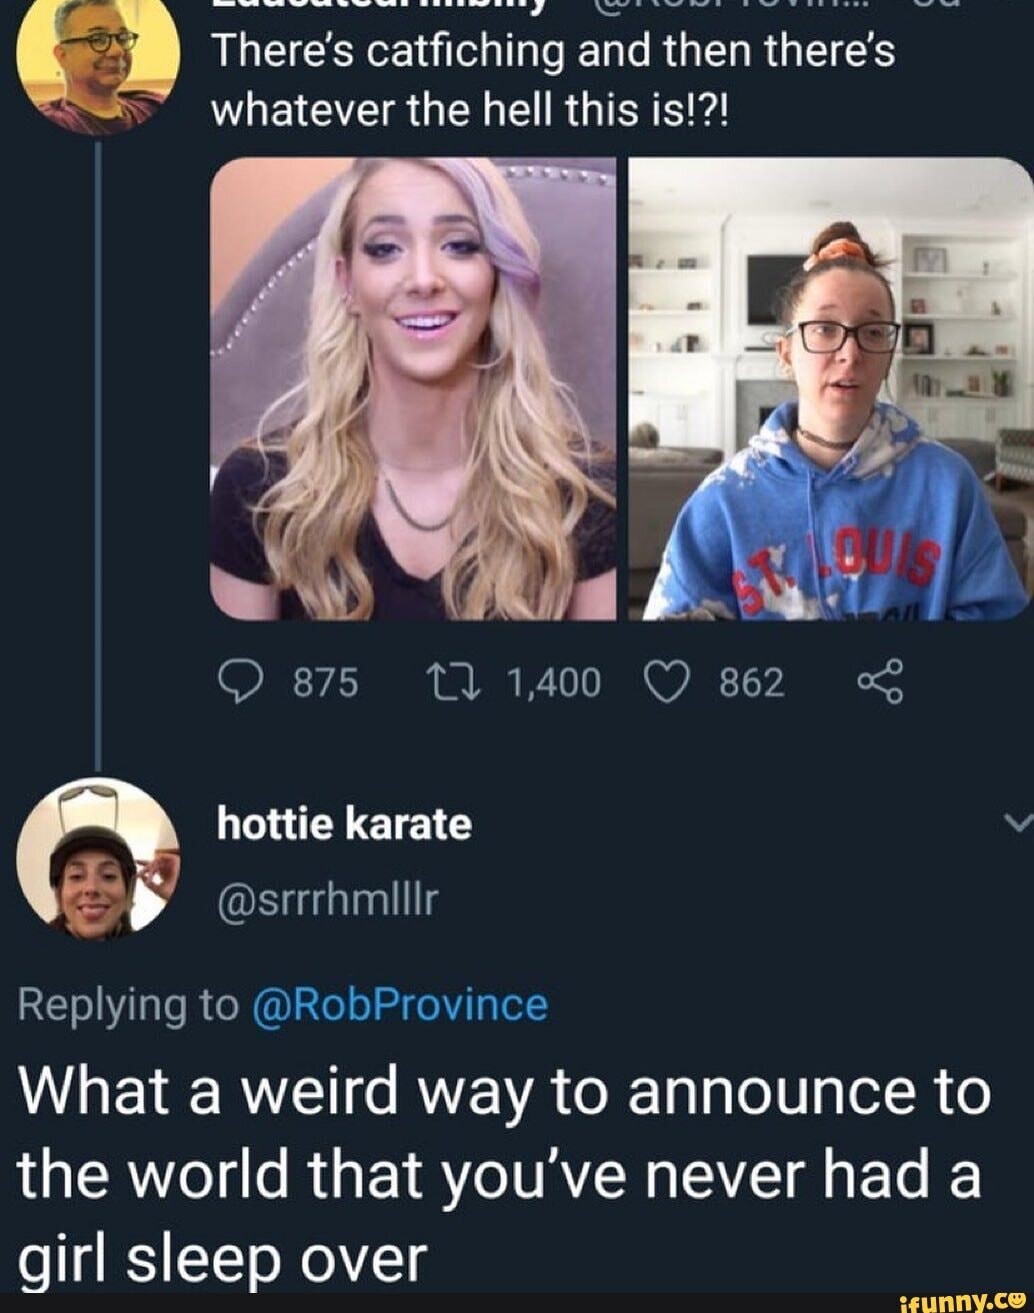This screenshot has height=1313, width=1034.
Task: Select the reply text about girl sleepover
Action: click(500, 1175)
